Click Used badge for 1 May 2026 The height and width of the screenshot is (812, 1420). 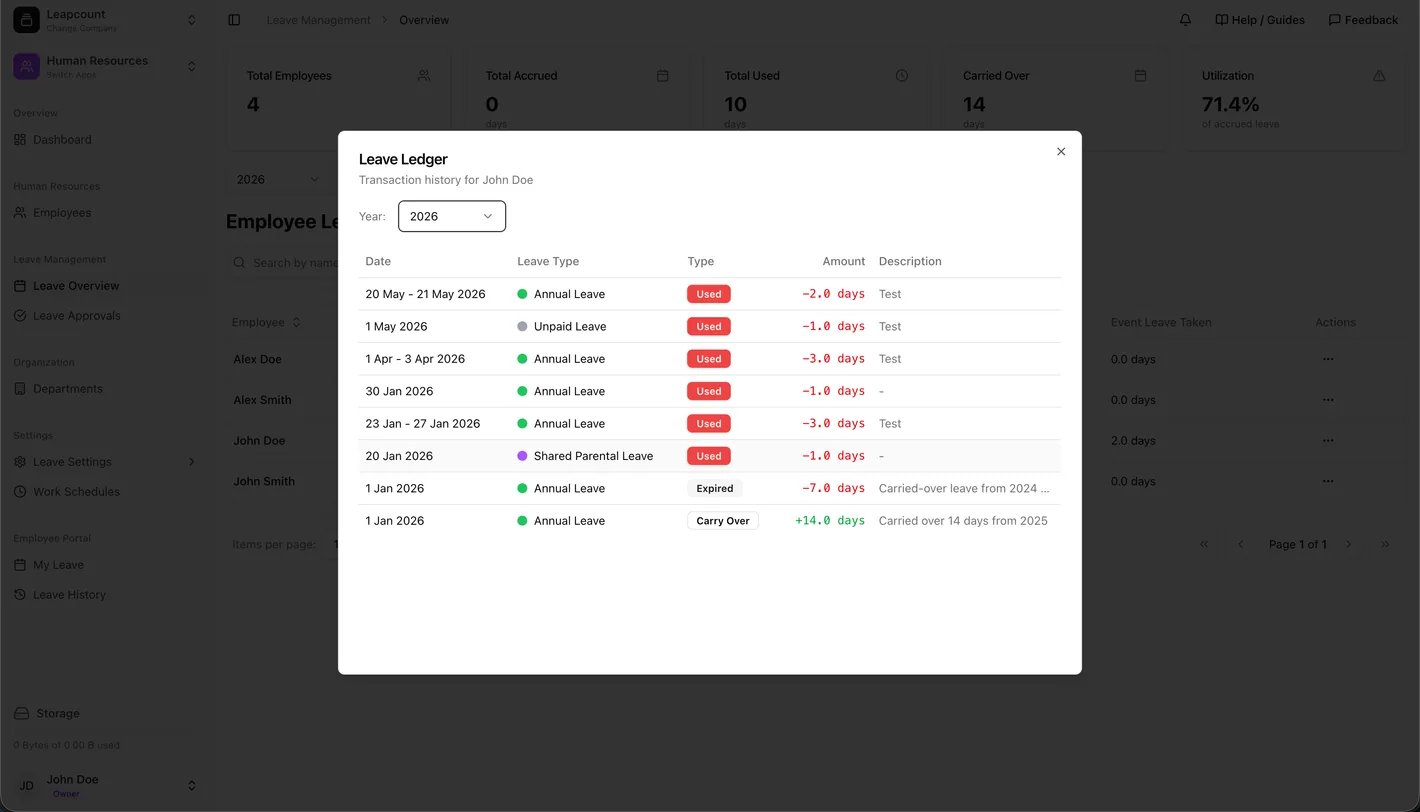point(709,327)
